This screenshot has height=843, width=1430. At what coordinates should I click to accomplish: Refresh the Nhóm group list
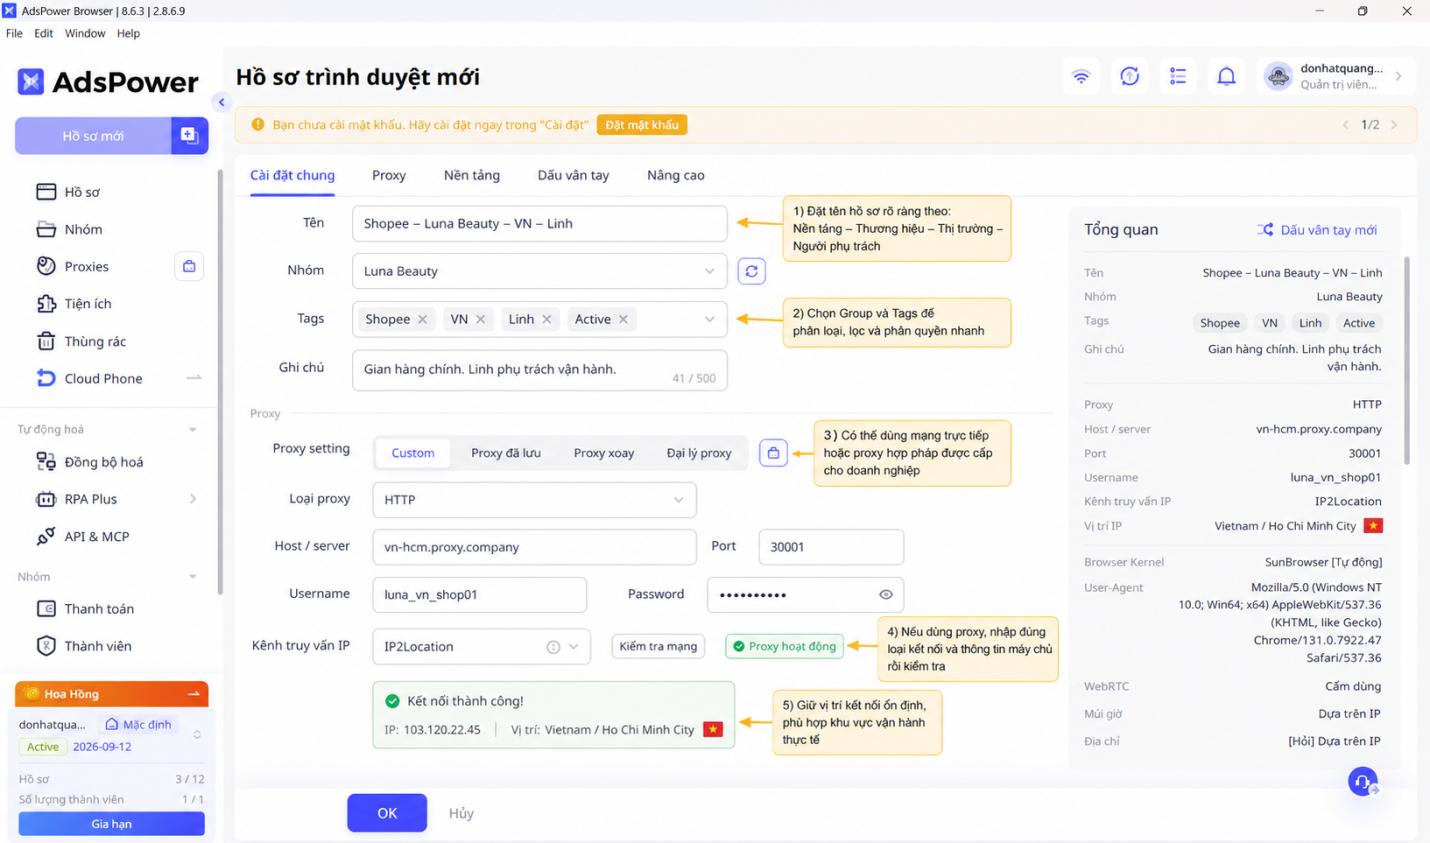(751, 271)
